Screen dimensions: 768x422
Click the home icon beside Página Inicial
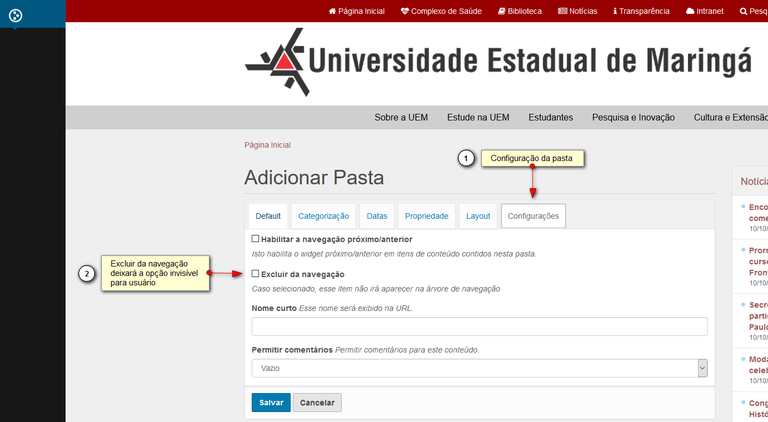pos(332,11)
